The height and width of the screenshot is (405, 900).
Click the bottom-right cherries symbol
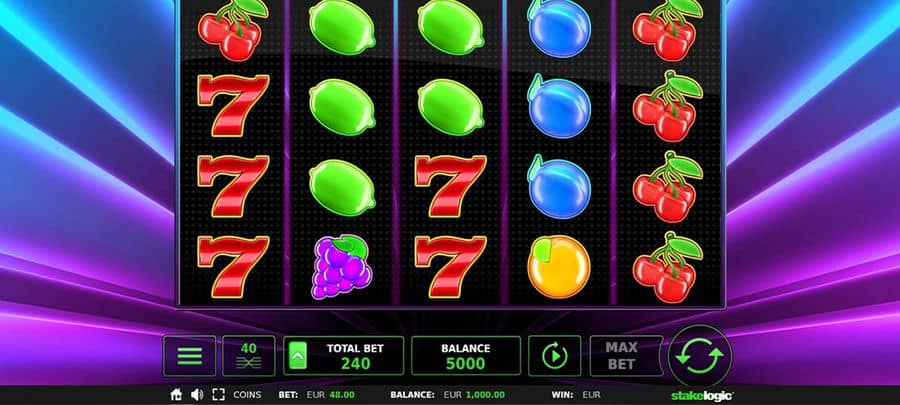pyautogui.click(x=668, y=267)
